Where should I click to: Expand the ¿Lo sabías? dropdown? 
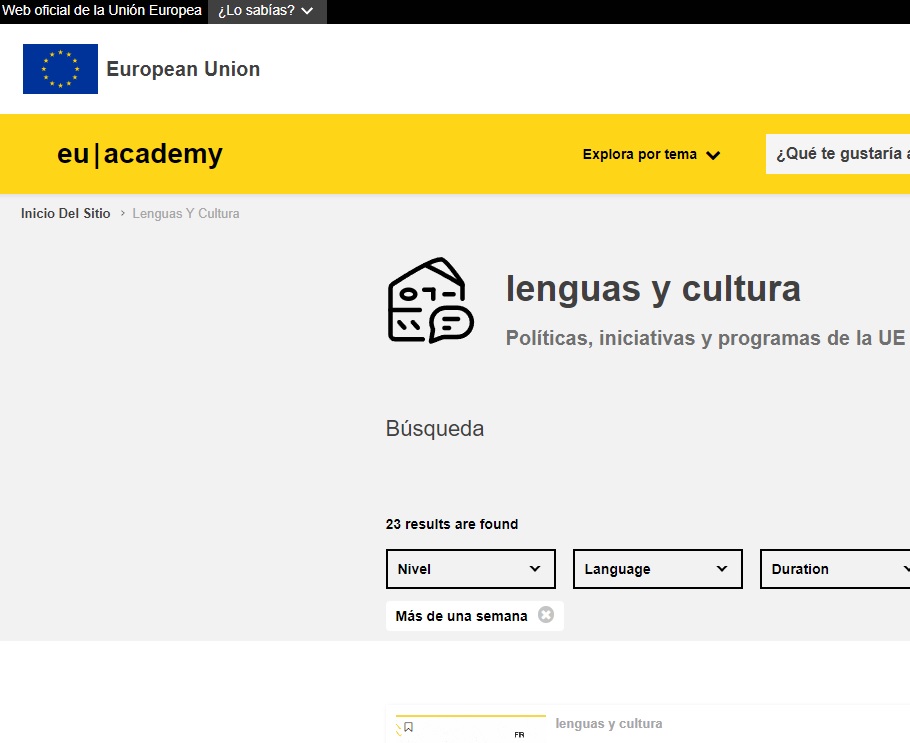[267, 10]
